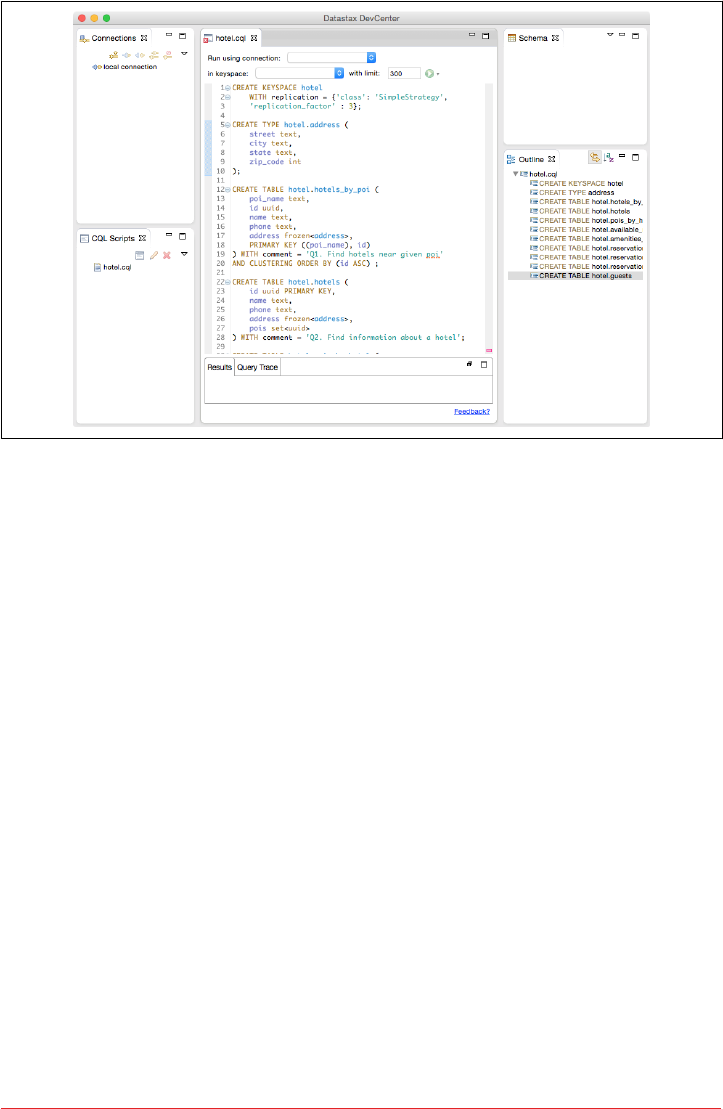The height and width of the screenshot is (1109, 723).
Task: Maximize the Outline panel
Action: (635, 157)
